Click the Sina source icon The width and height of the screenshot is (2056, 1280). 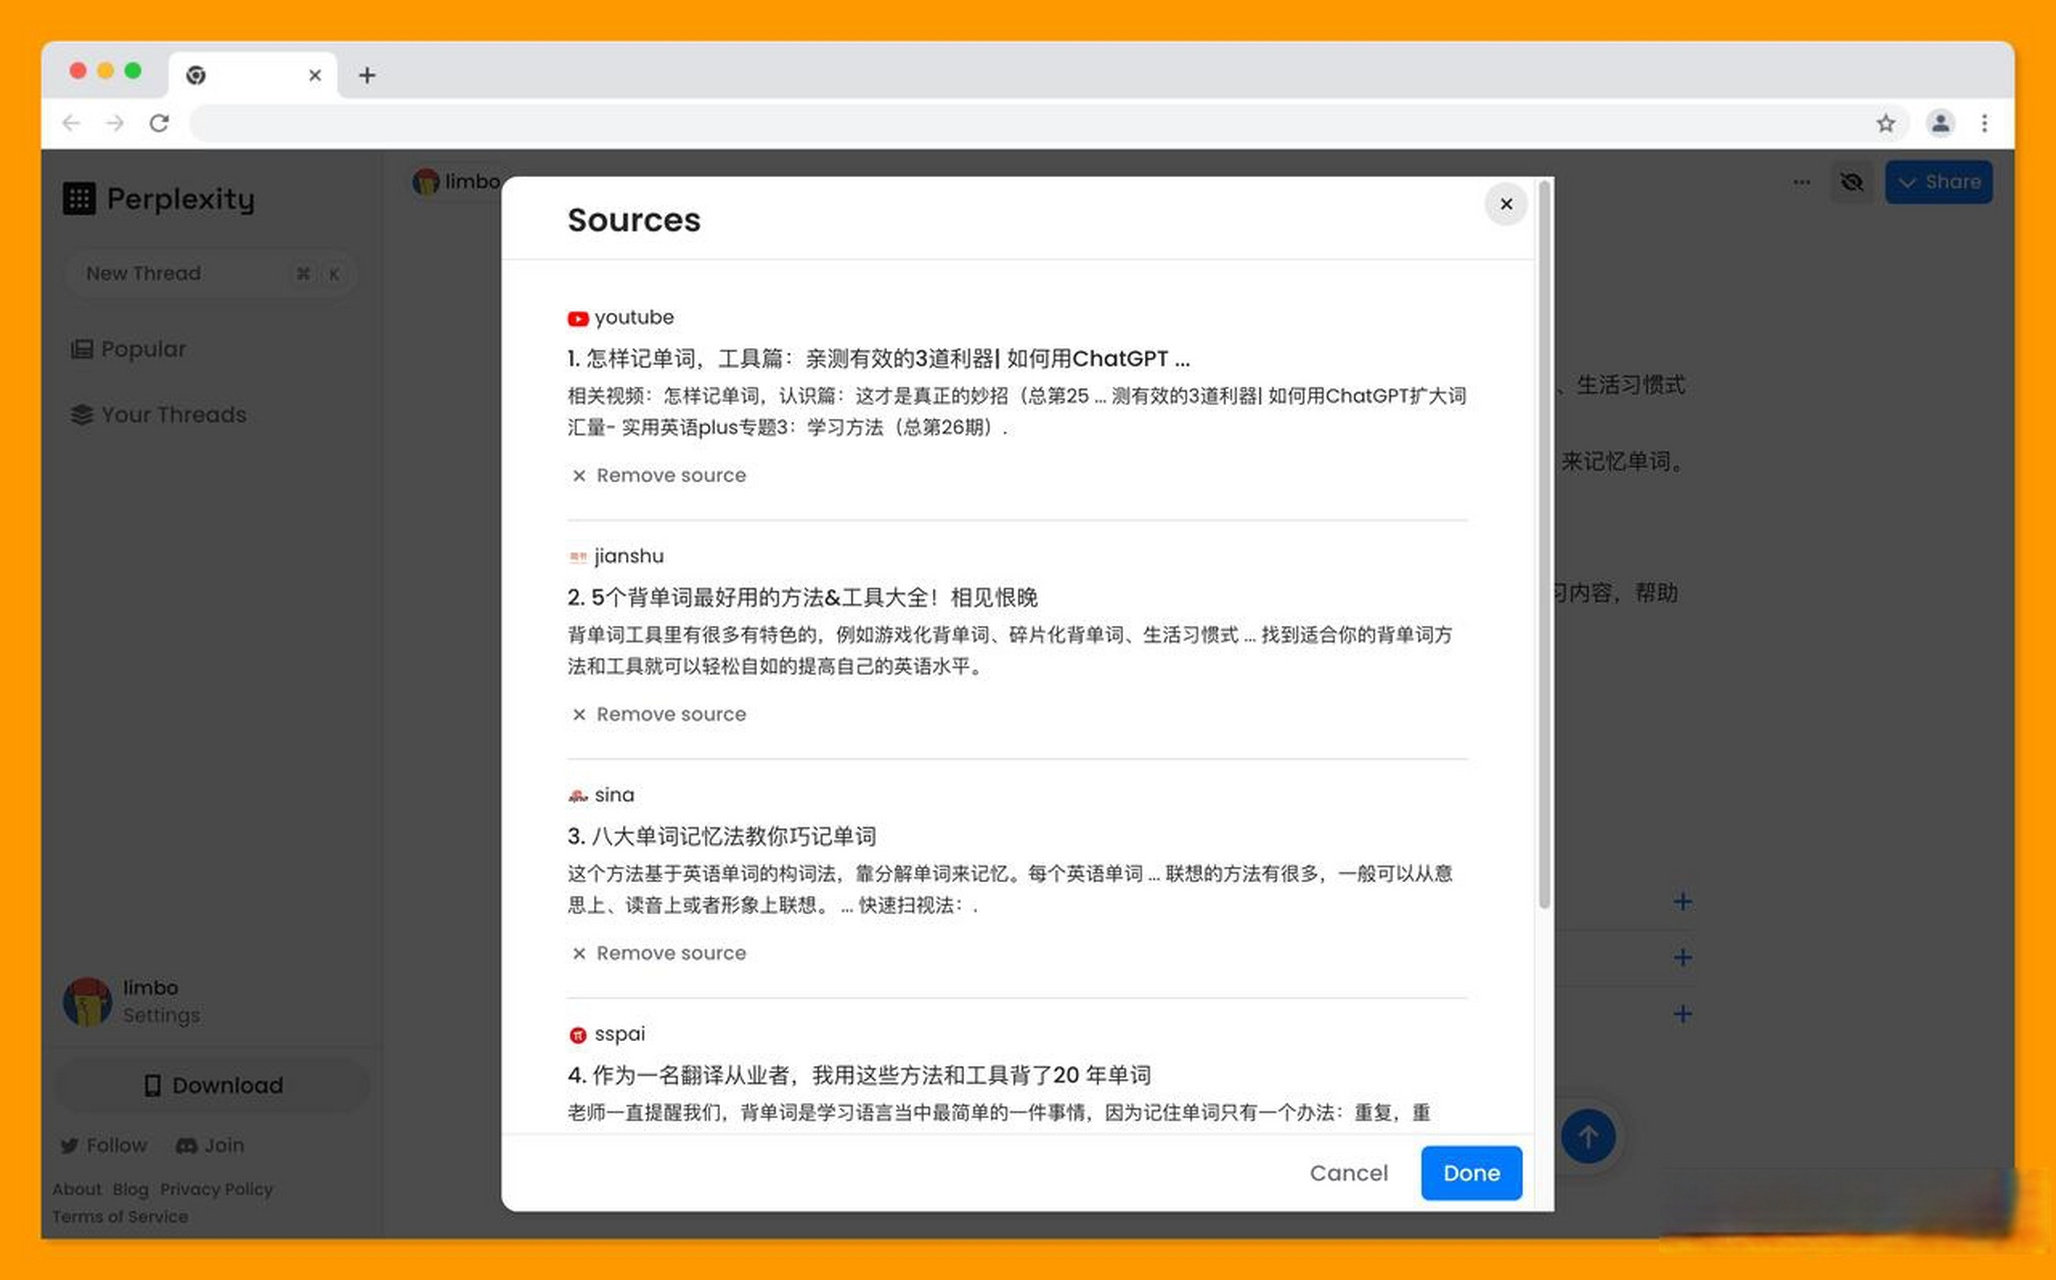576,795
